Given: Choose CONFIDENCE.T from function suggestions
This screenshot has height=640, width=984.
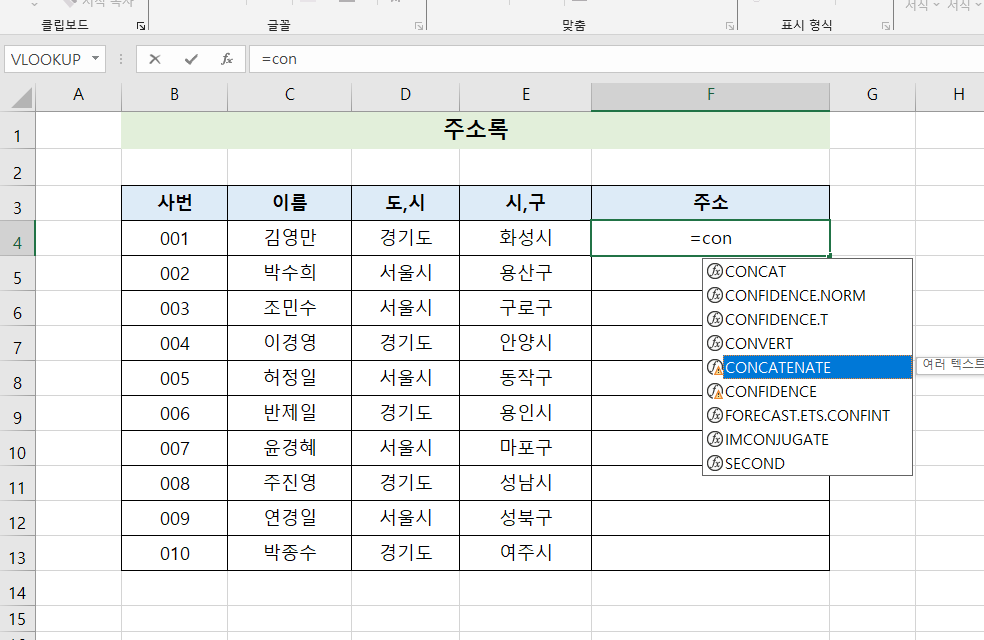Looking at the screenshot, I should pyautogui.click(x=807, y=319).
